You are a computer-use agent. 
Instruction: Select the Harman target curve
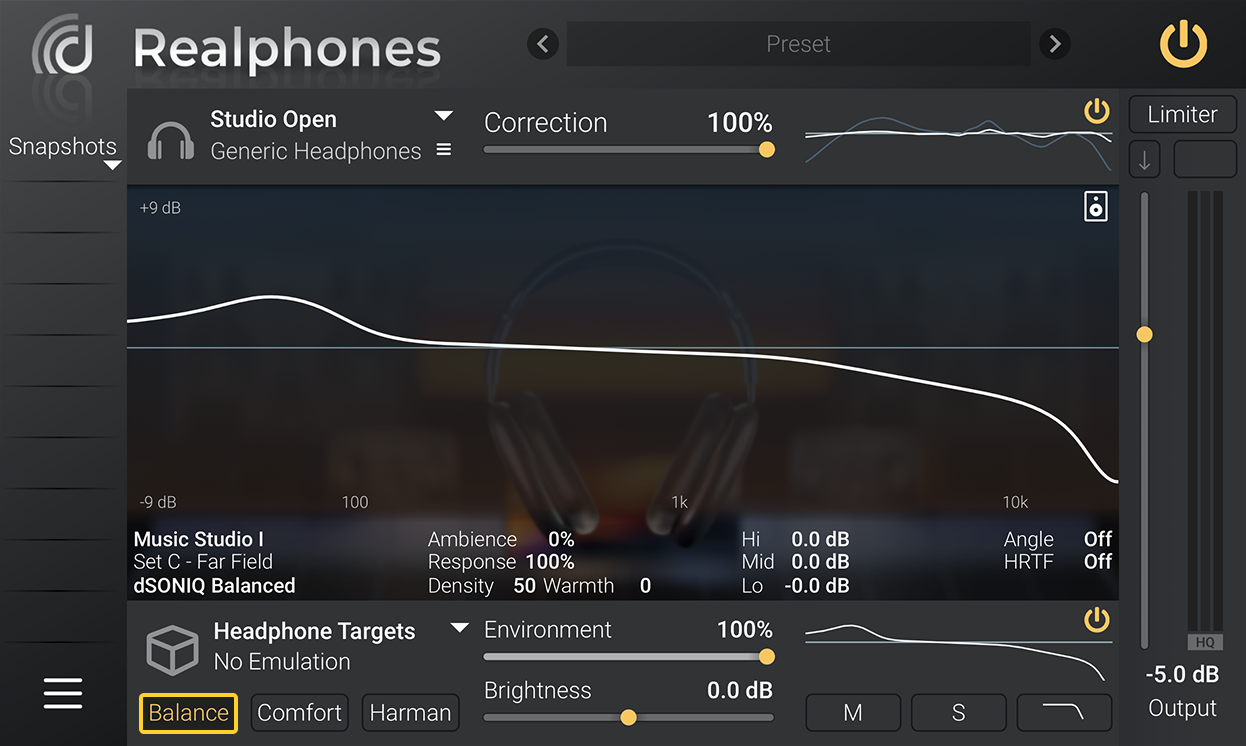click(410, 712)
